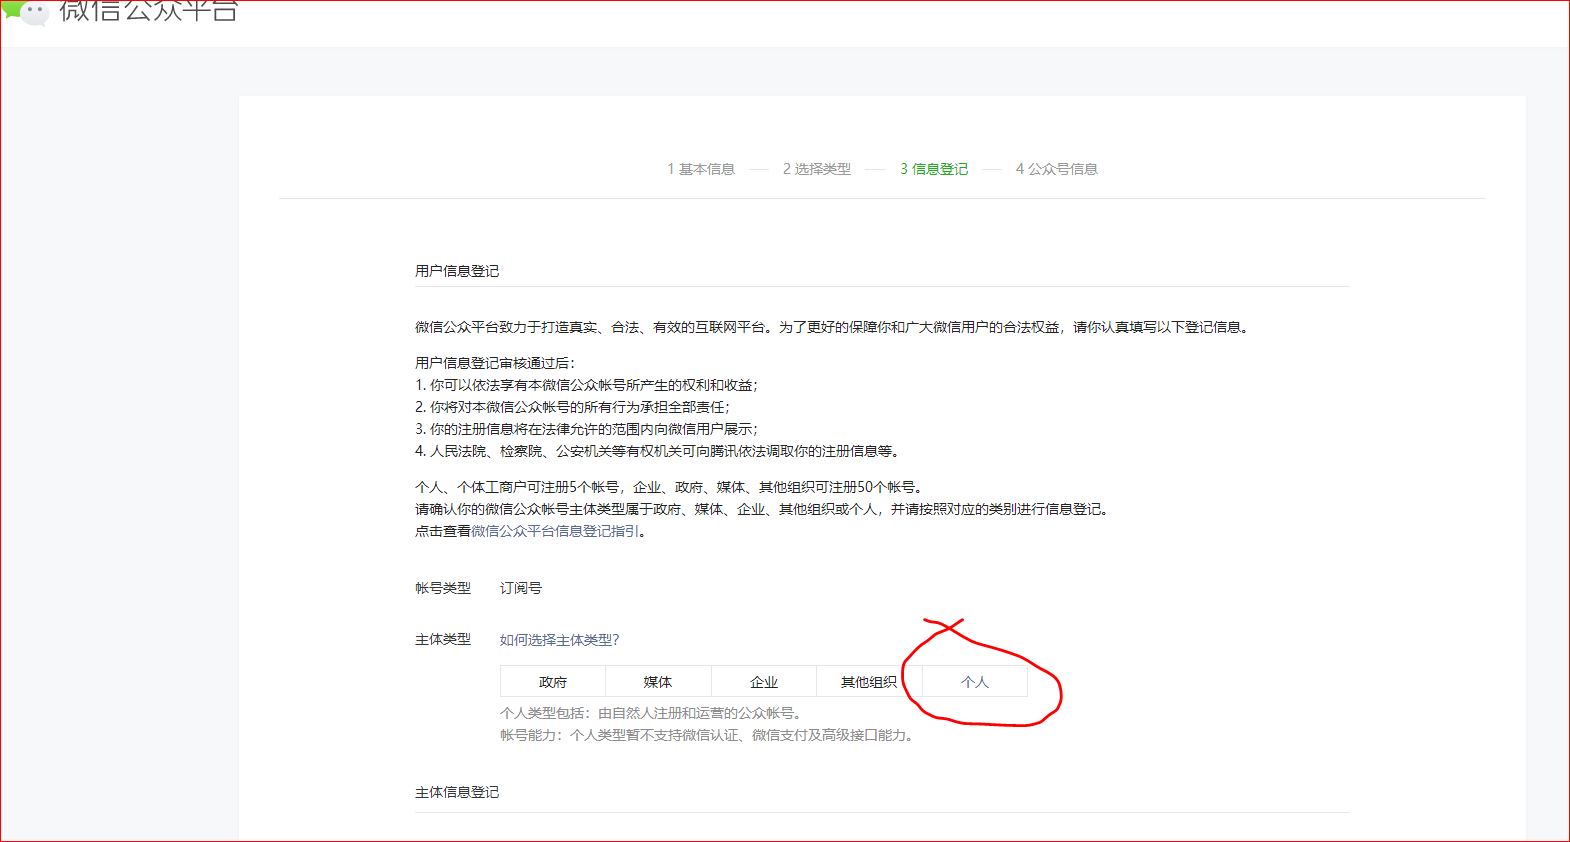This screenshot has width=1570, height=842.
Task: Go to step 1 基本信息
Action: pos(701,169)
